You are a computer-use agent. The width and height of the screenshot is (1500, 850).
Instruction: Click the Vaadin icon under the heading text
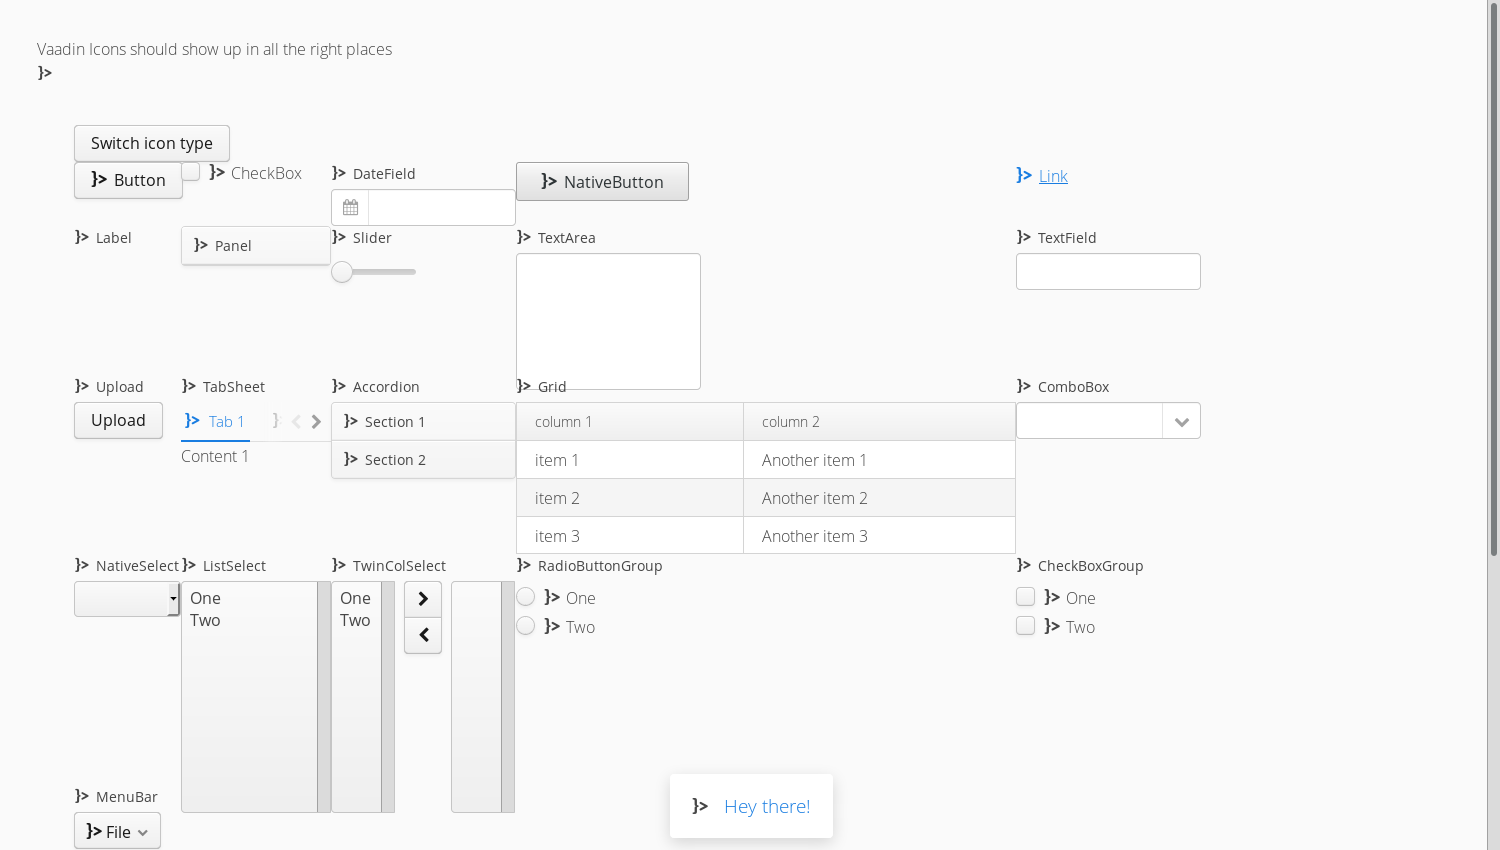point(45,73)
